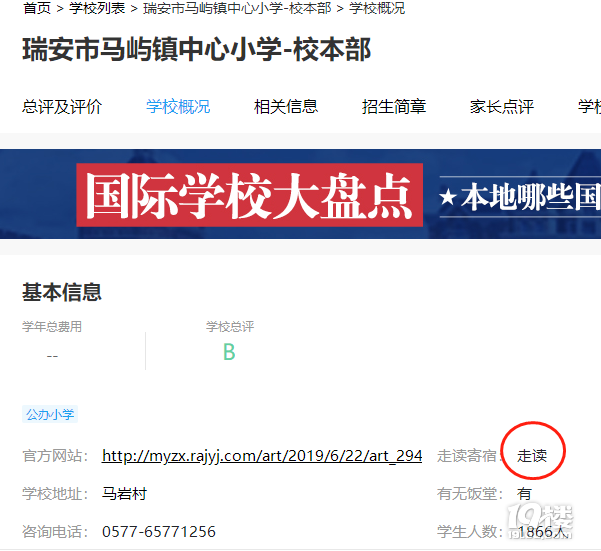601x551 pixels.
Task: Select the 学校概况 tab
Action: click(x=178, y=107)
